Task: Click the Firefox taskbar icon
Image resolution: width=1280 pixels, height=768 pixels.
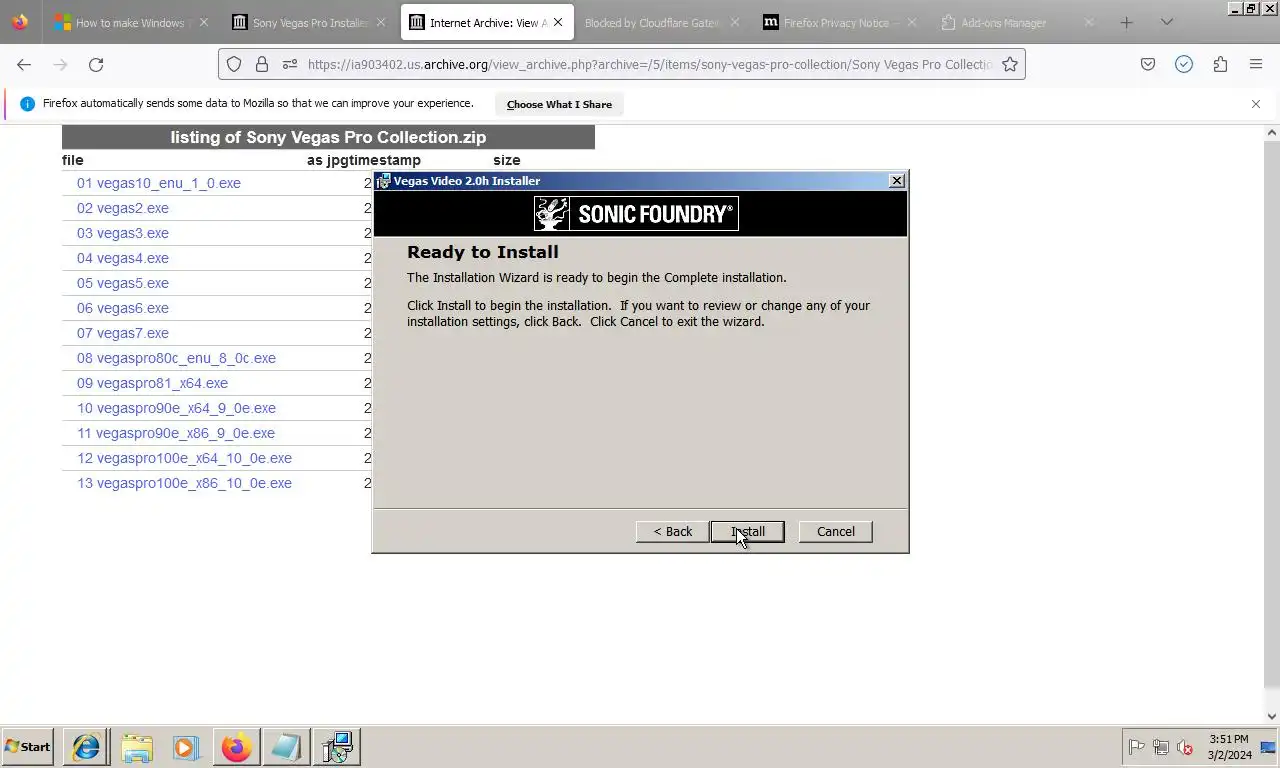Action: click(236, 746)
